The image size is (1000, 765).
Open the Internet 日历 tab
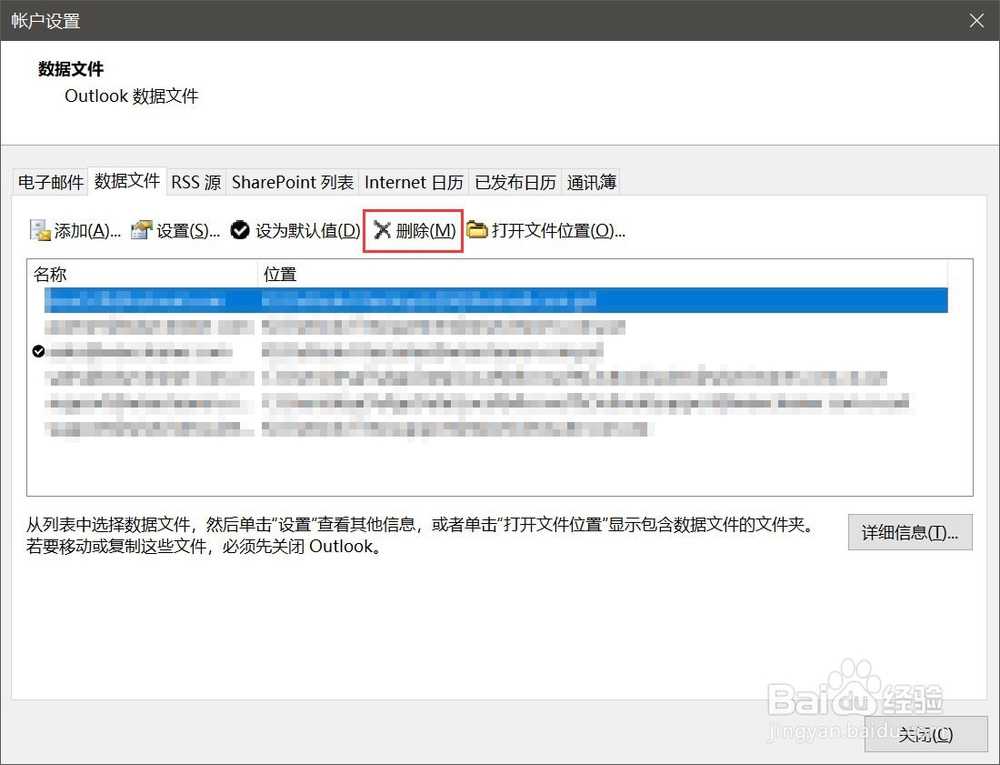coord(413,182)
